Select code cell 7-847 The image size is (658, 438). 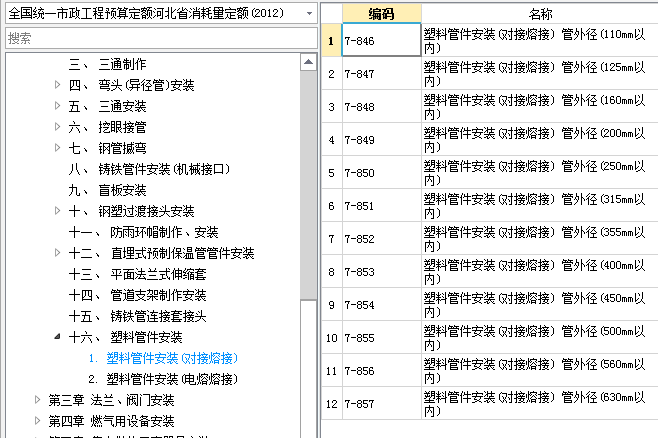pyautogui.click(x=381, y=73)
